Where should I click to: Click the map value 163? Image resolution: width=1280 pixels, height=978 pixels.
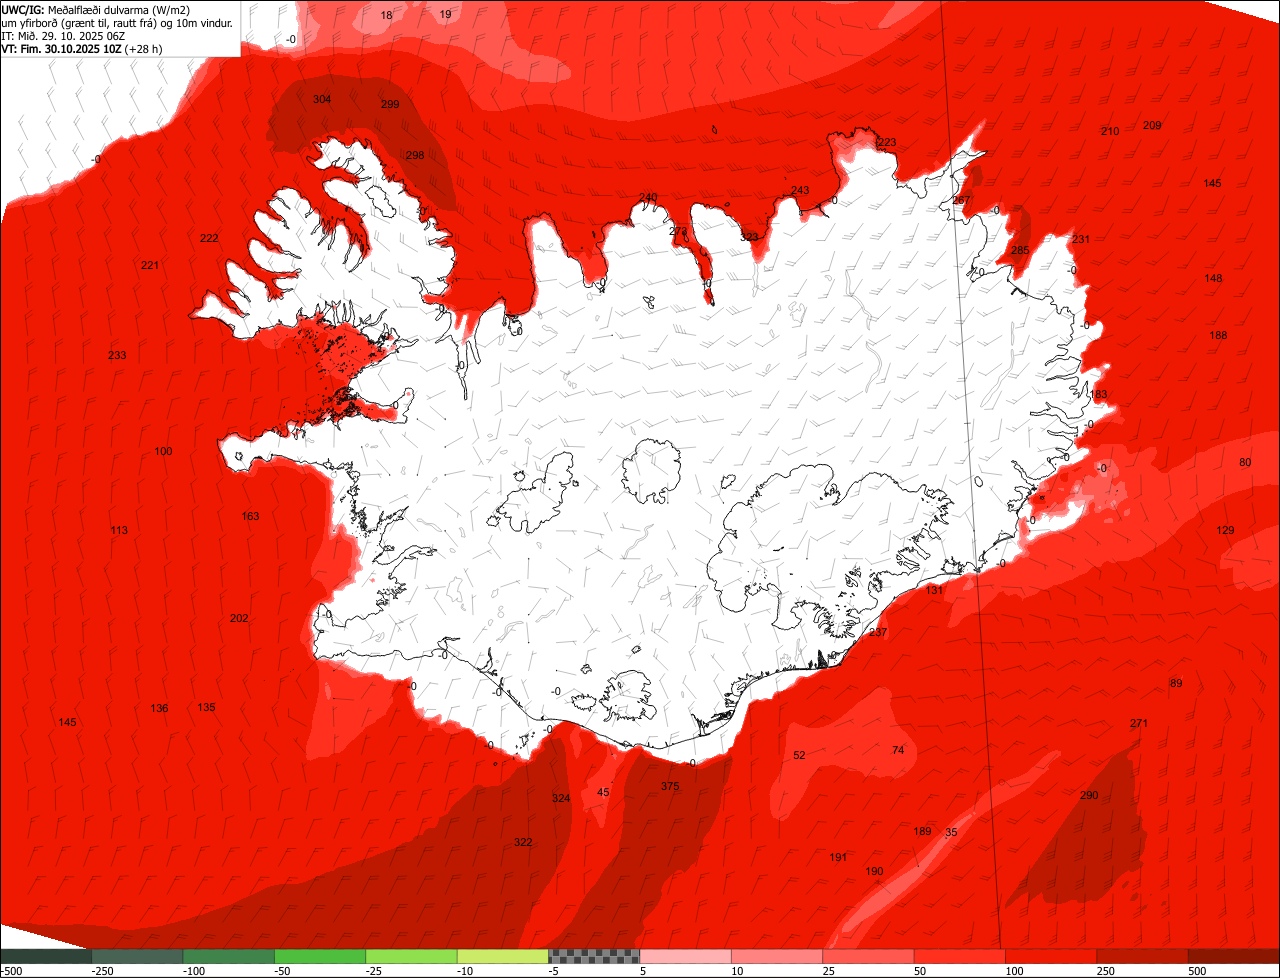coord(250,516)
